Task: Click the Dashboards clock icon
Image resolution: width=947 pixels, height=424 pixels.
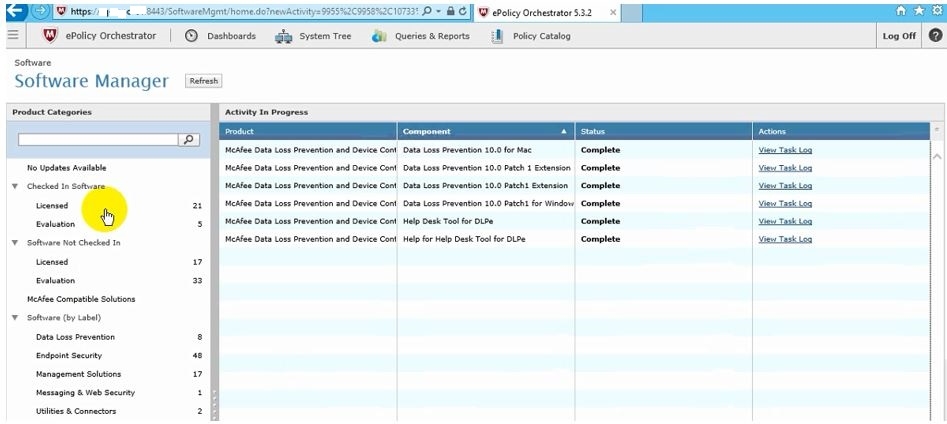Action: 192,36
